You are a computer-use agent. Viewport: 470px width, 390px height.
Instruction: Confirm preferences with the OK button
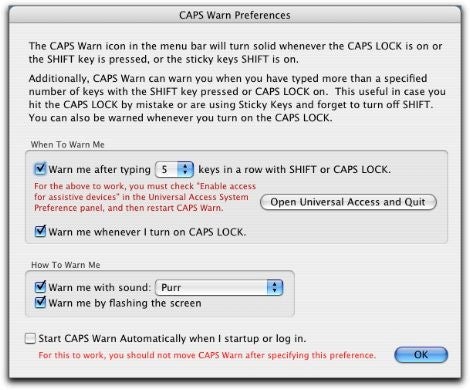pyautogui.click(x=421, y=355)
